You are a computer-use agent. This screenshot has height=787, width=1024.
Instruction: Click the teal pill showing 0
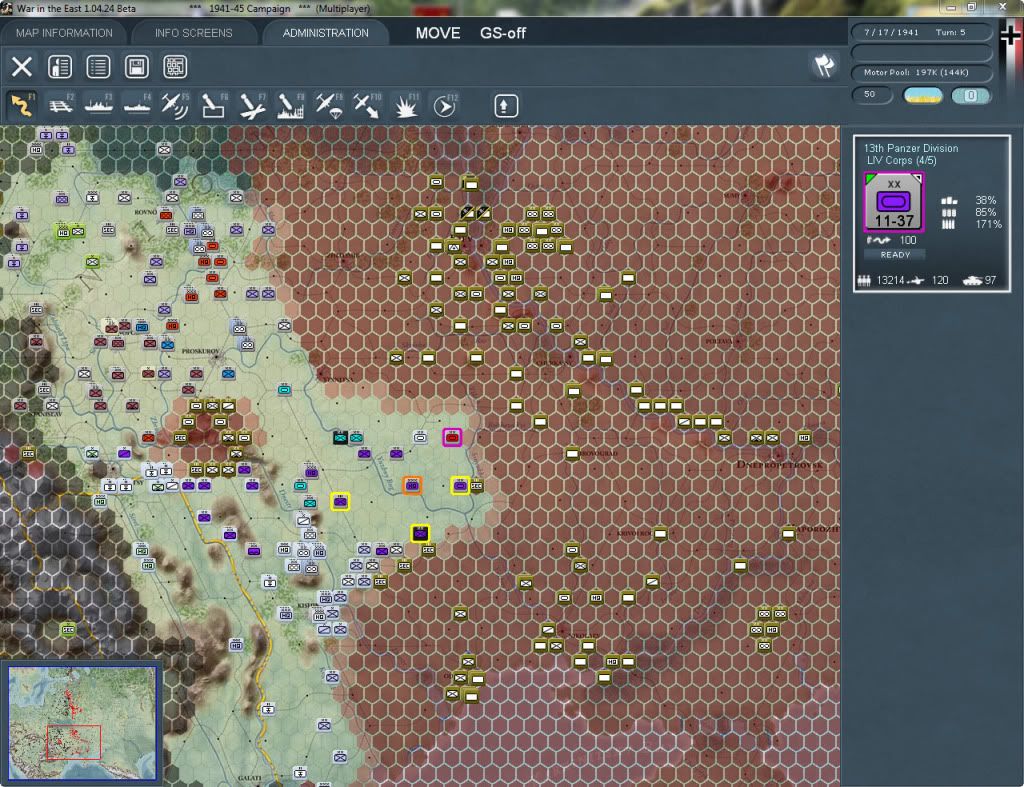pos(971,95)
